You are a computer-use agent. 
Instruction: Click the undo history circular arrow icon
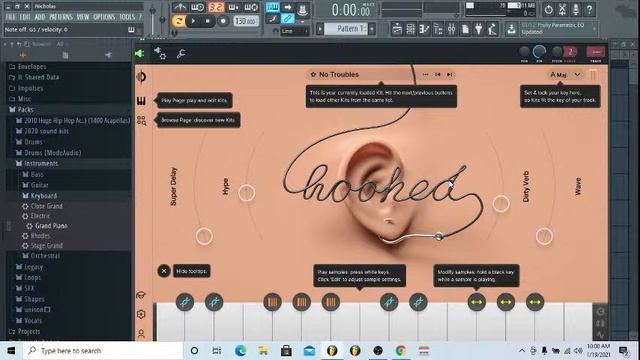pyautogui.click(x=549, y=9)
